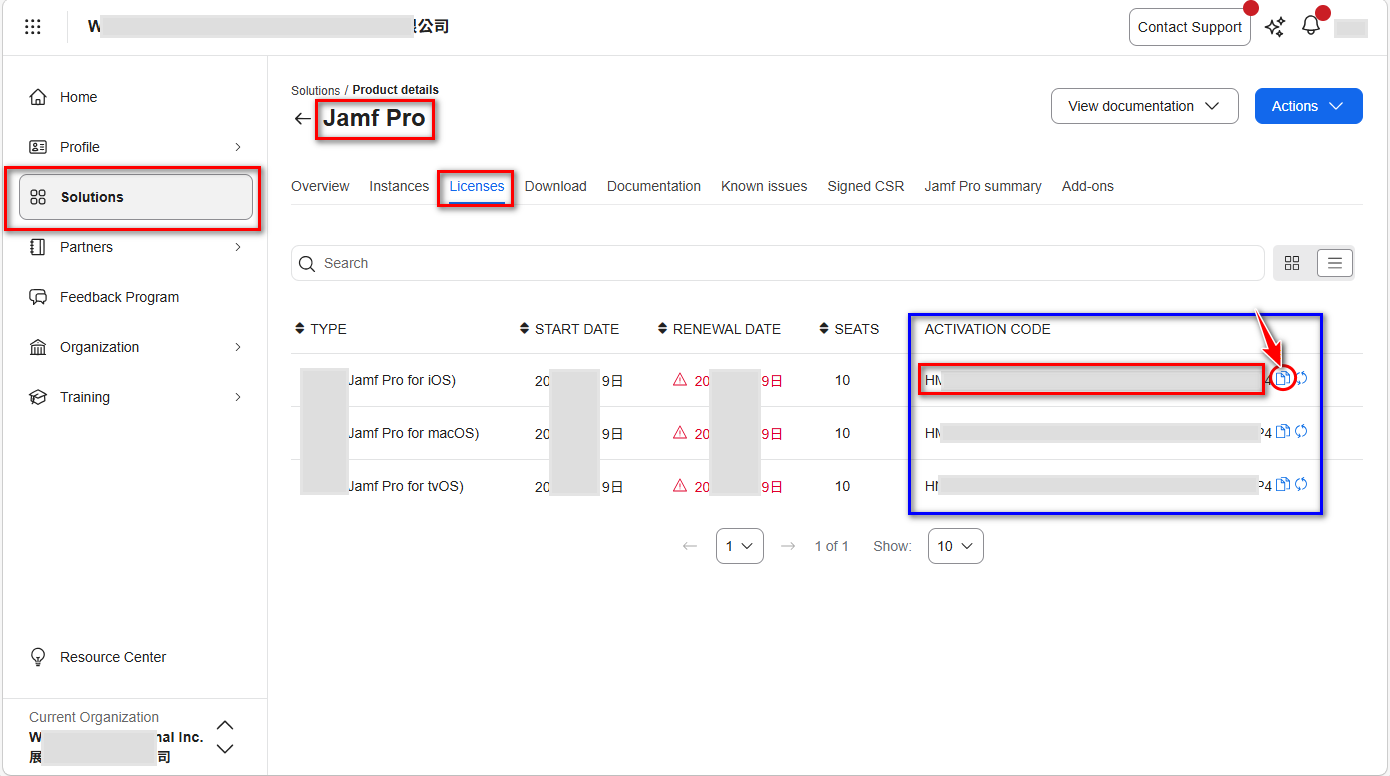Switch to list view layout
The image size is (1390, 776).
tap(1335, 263)
